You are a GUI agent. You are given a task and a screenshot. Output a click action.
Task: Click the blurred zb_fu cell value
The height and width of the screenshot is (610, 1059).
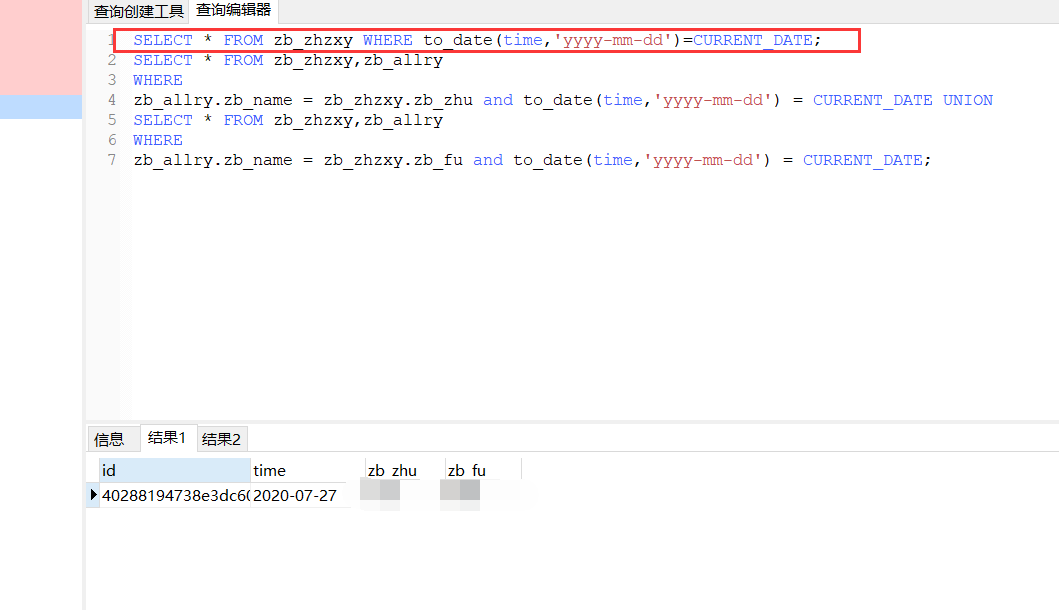[x=460, y=493]
